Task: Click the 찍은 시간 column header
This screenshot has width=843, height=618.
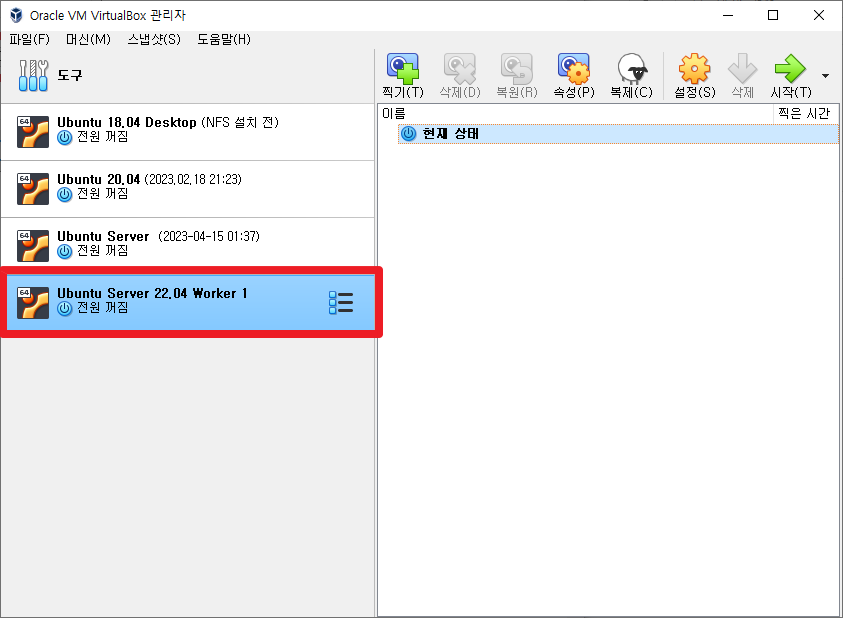Action: point(805,113)
